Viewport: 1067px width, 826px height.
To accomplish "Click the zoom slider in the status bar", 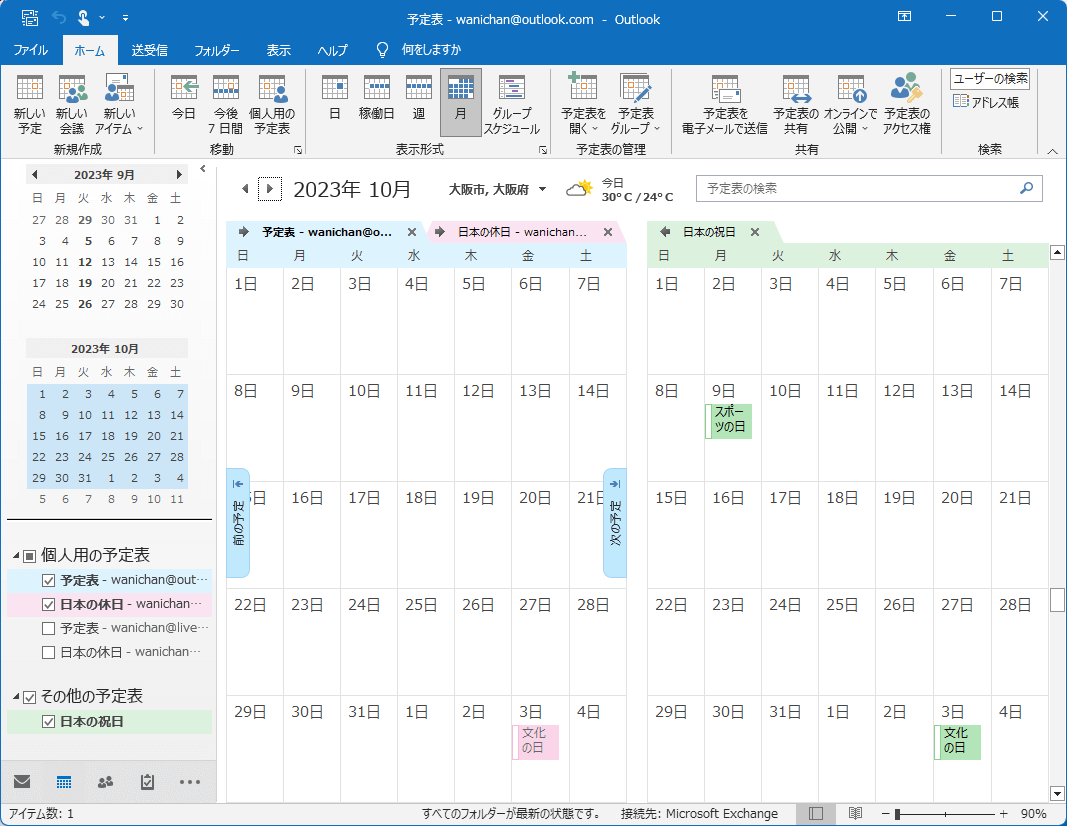I will point(946,814).
